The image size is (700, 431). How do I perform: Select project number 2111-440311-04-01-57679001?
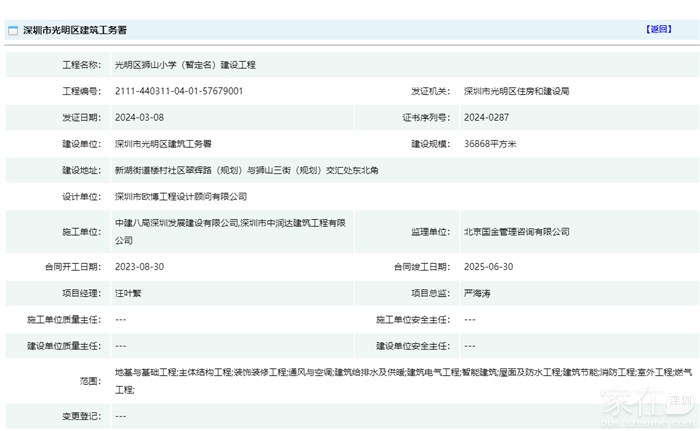(178, 91)
